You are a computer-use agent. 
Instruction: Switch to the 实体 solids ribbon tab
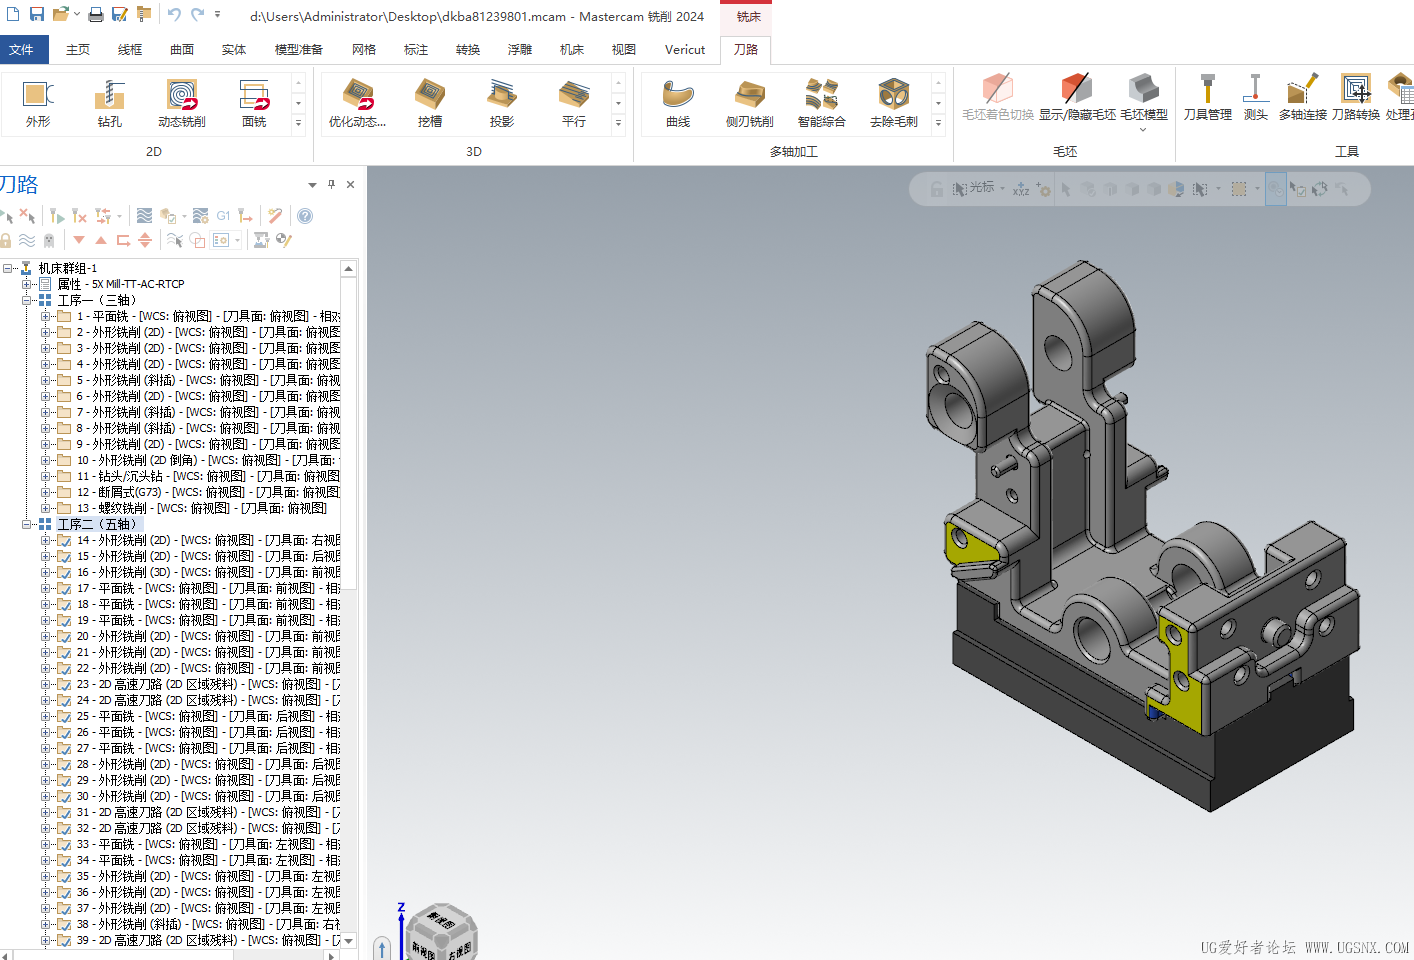tap(234, 49)
